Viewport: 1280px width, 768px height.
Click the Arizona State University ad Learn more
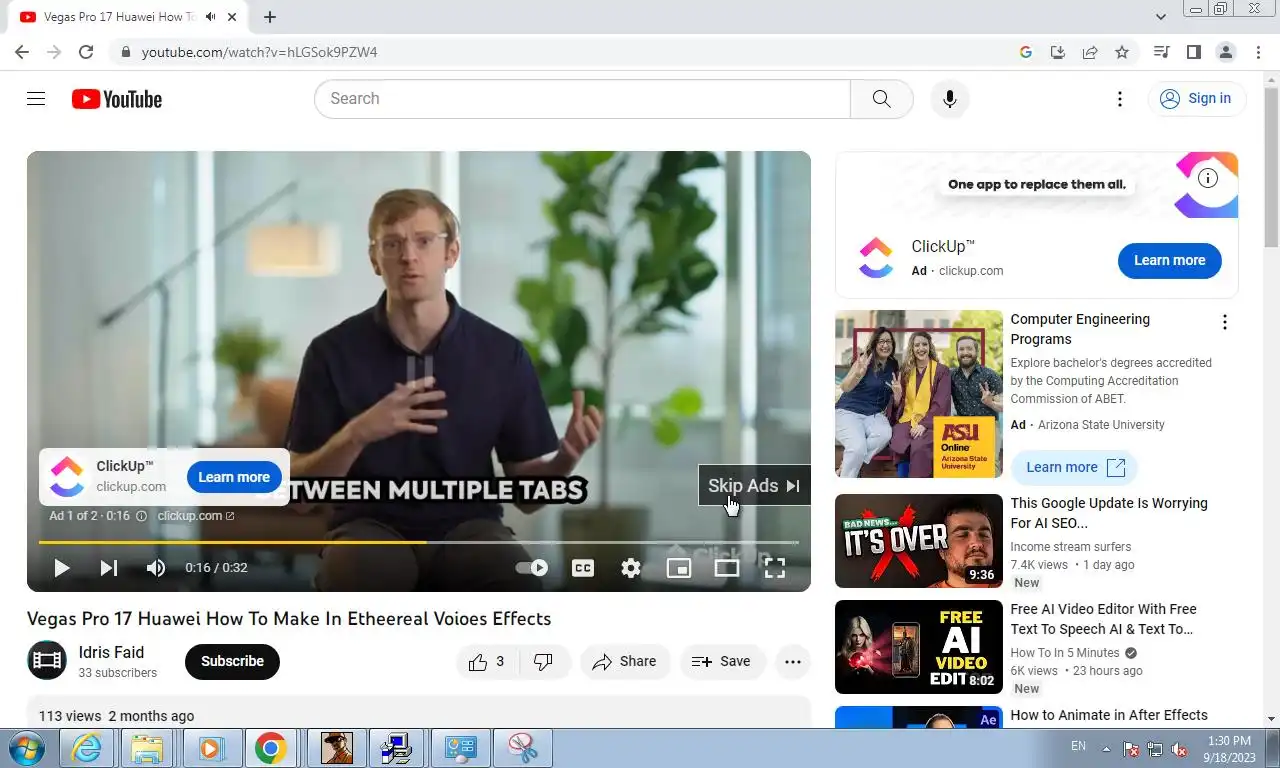[x=1074, y=467]
